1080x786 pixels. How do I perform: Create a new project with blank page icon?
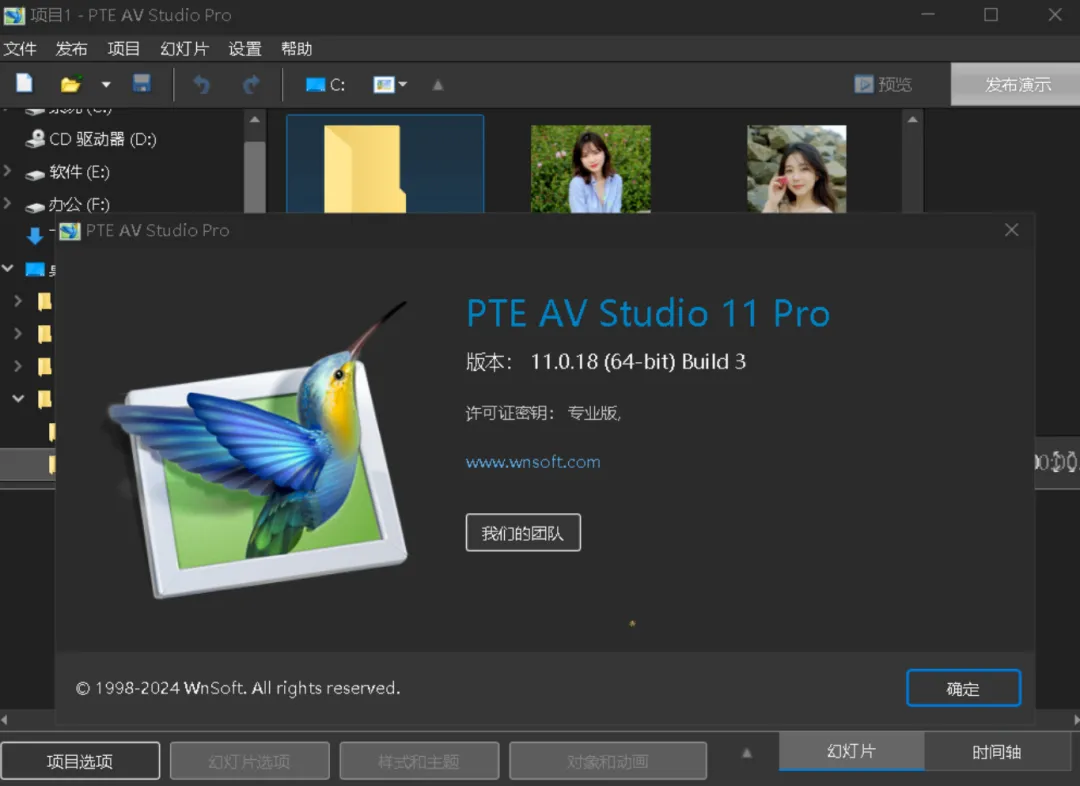pos(25,84)
